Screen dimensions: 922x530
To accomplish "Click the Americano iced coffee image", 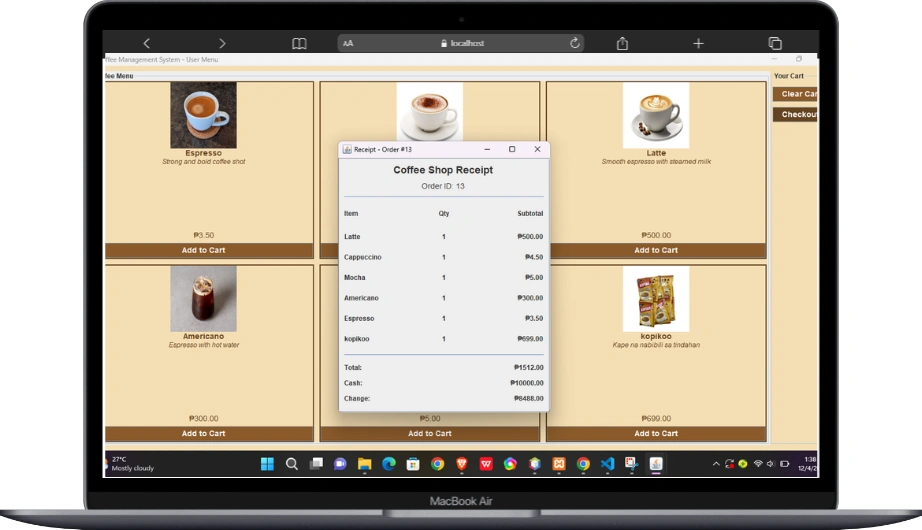I will [x=203, y=299].
